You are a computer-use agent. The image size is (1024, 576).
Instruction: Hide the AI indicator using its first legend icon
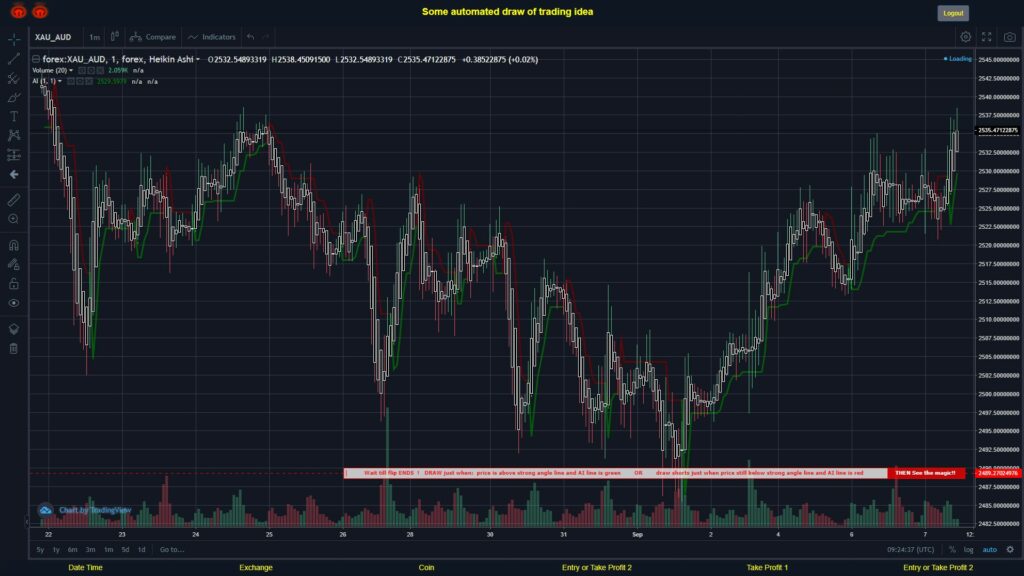pyautogui.click(x=71, y=82)
